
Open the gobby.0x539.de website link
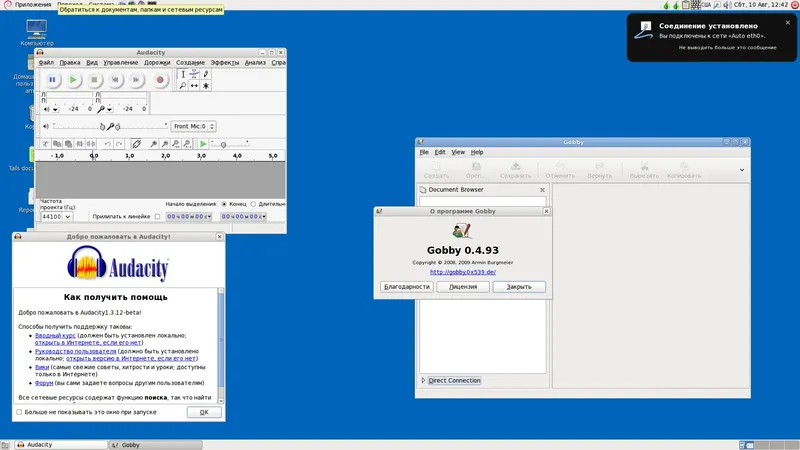coord(463,272)
